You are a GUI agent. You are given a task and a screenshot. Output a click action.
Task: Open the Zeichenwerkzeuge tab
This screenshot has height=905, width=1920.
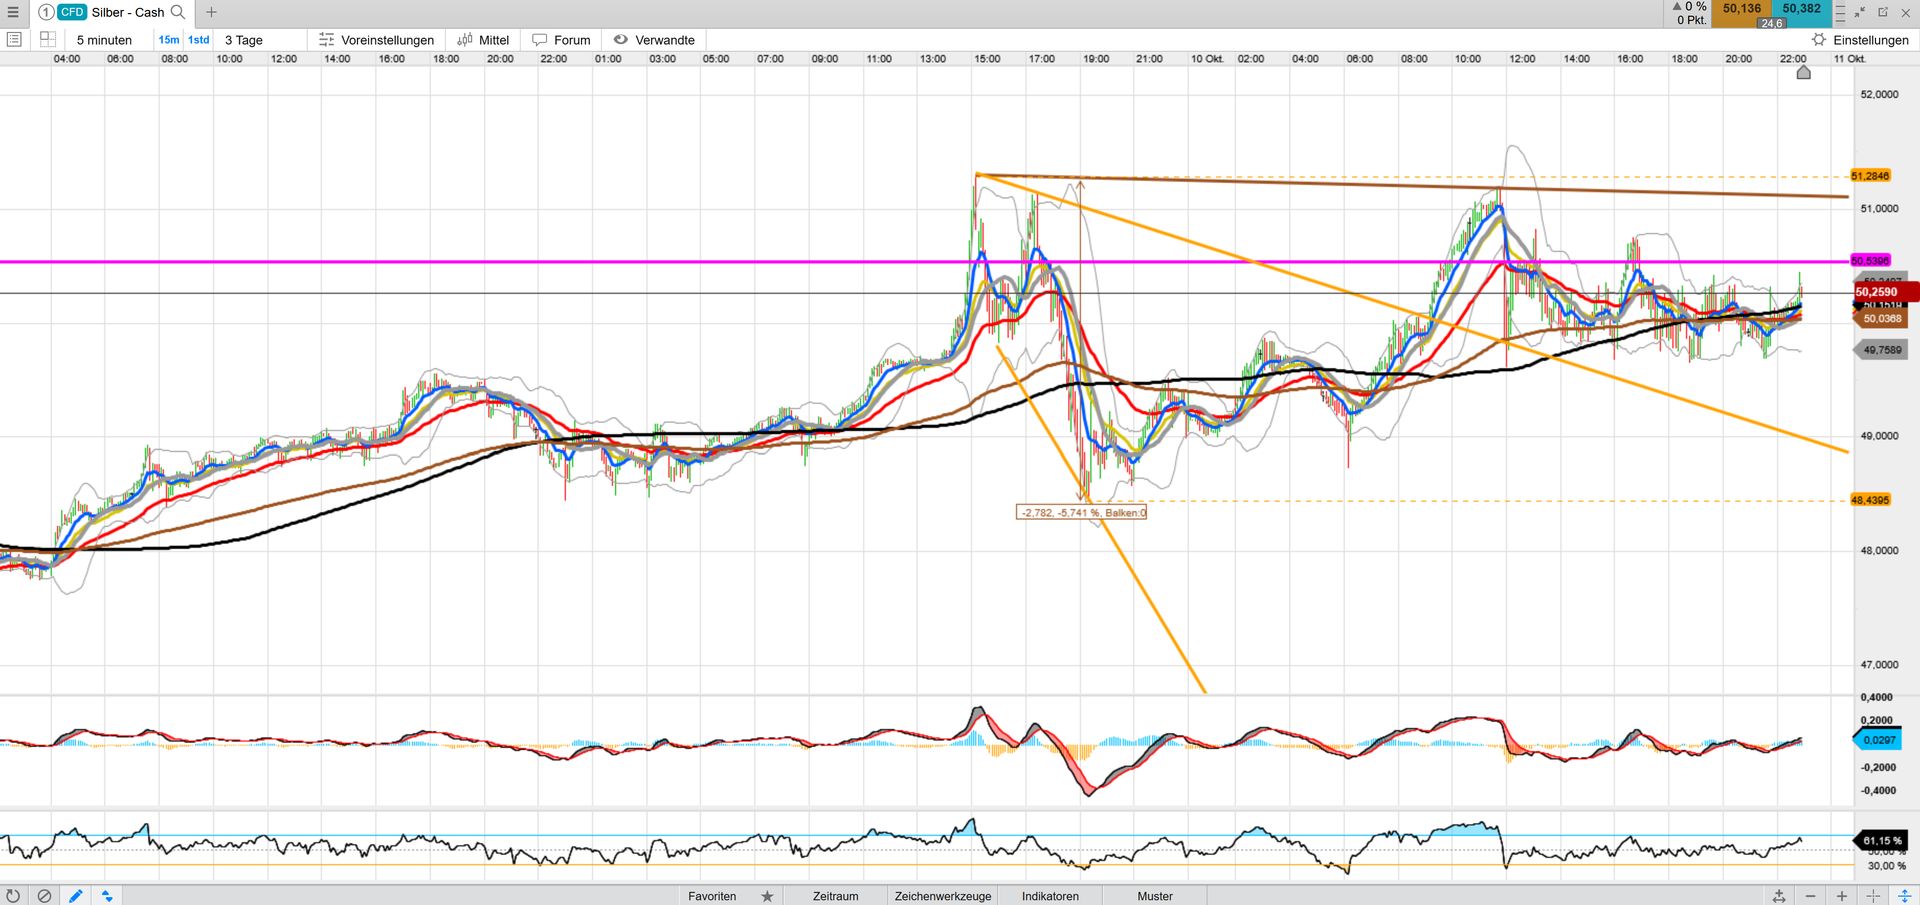click(942, 896)
